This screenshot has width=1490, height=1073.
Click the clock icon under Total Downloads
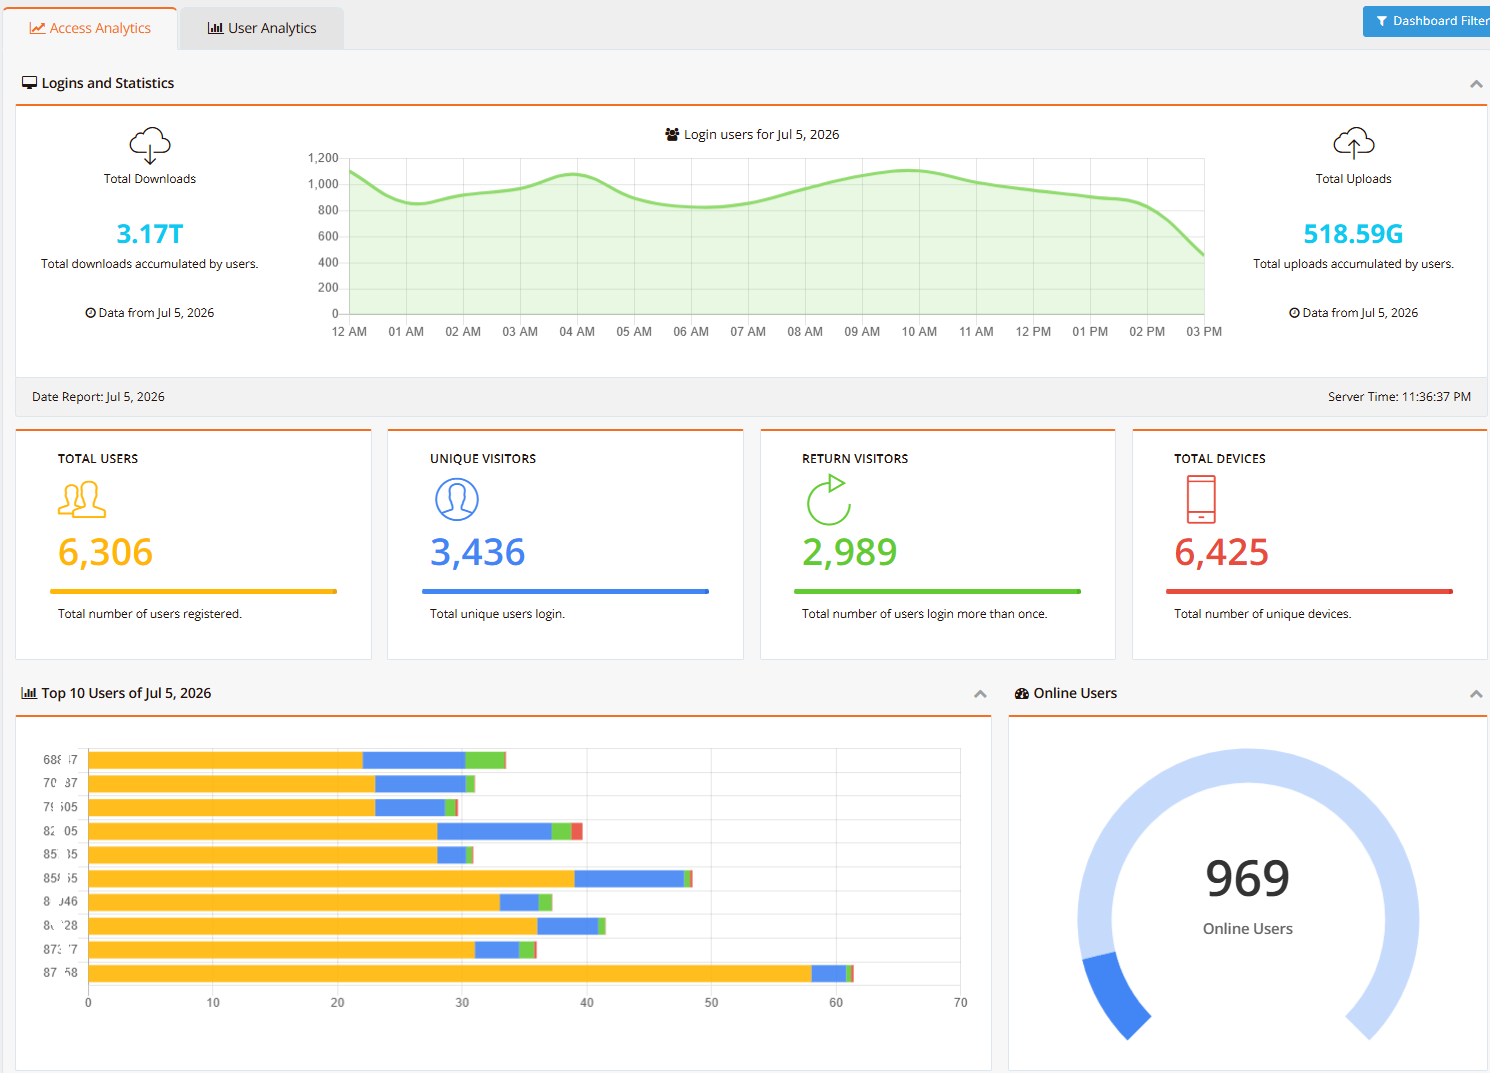tap(90, 313)
